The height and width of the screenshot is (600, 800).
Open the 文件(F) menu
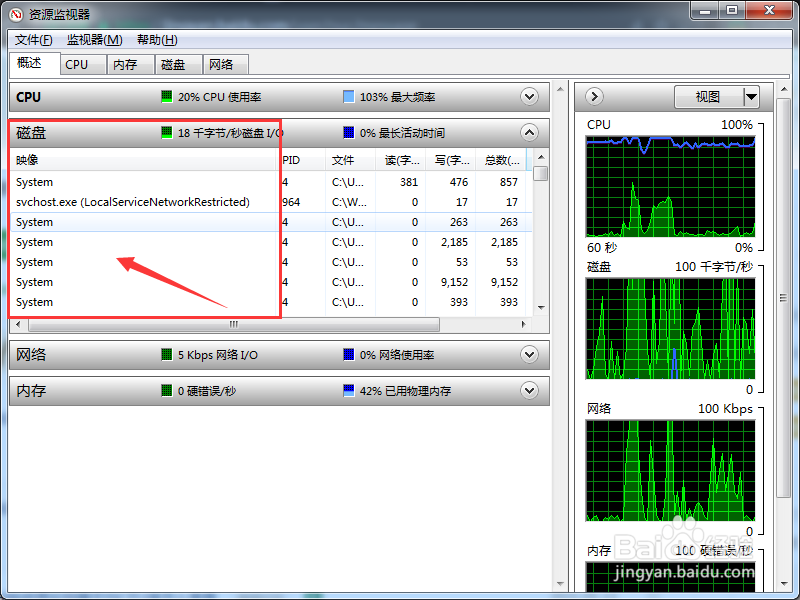click(33, 40)
